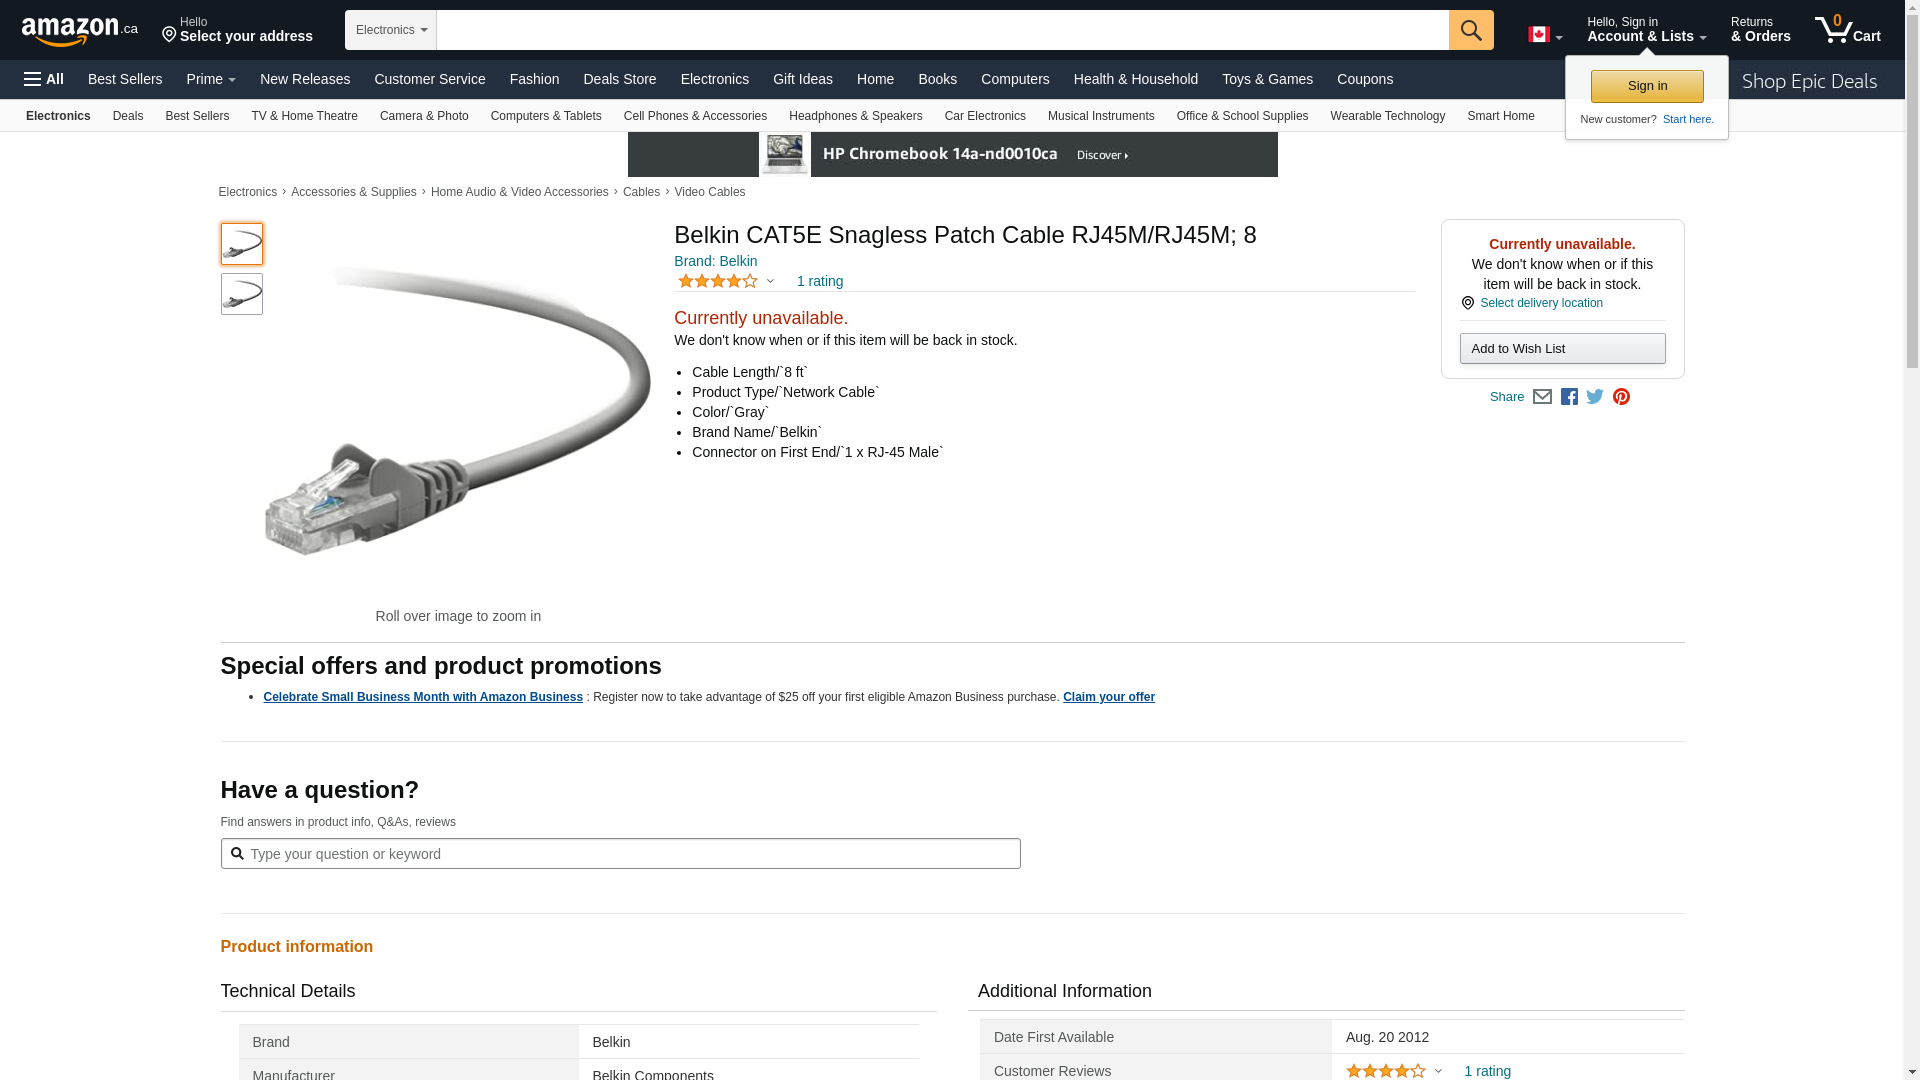
Task: Open the Canada flag language dropdown
Action: pyautogui.click(x=1545, y=35)
